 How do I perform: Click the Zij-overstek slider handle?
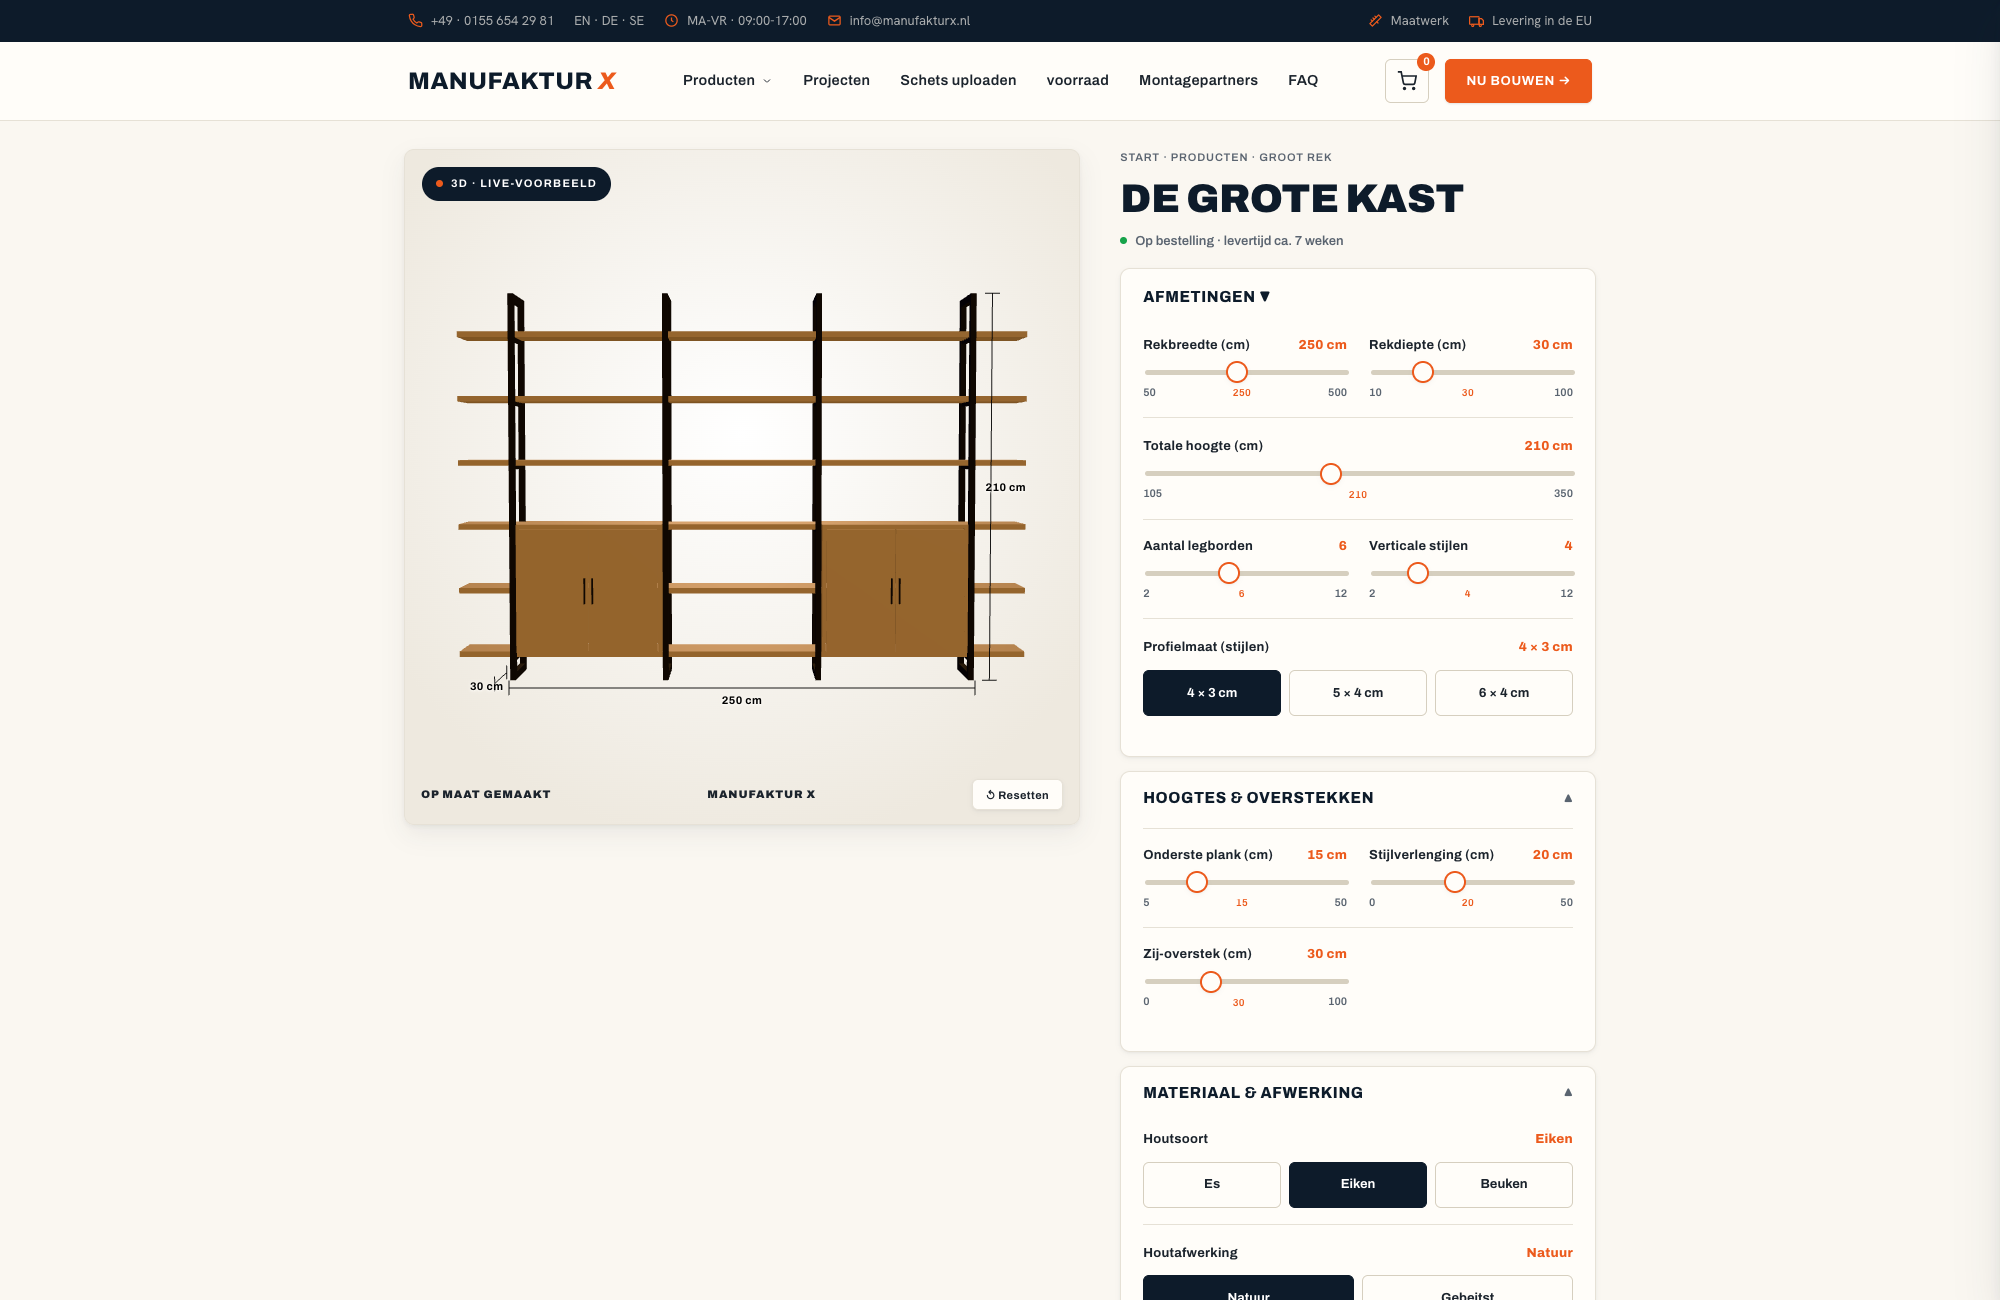click(x=1211, y=982)
